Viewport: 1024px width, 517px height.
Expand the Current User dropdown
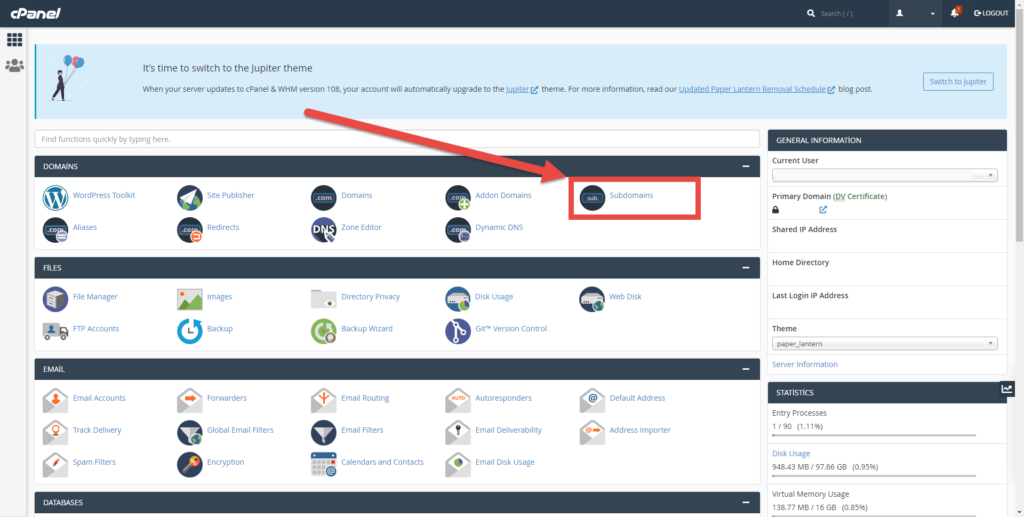(884, 176)
